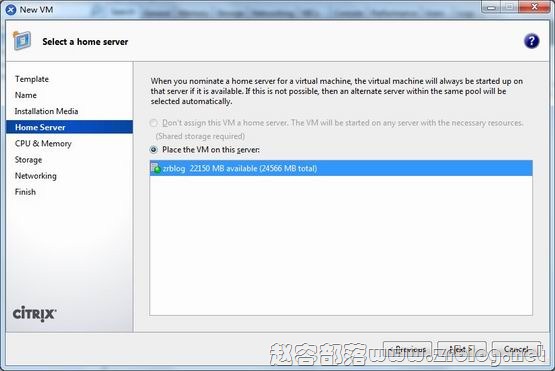Open the CPU & Memory step
Image resolution: width=555 pixels, height=371 pixels.
pyautogui.click(x=43, y=143)
